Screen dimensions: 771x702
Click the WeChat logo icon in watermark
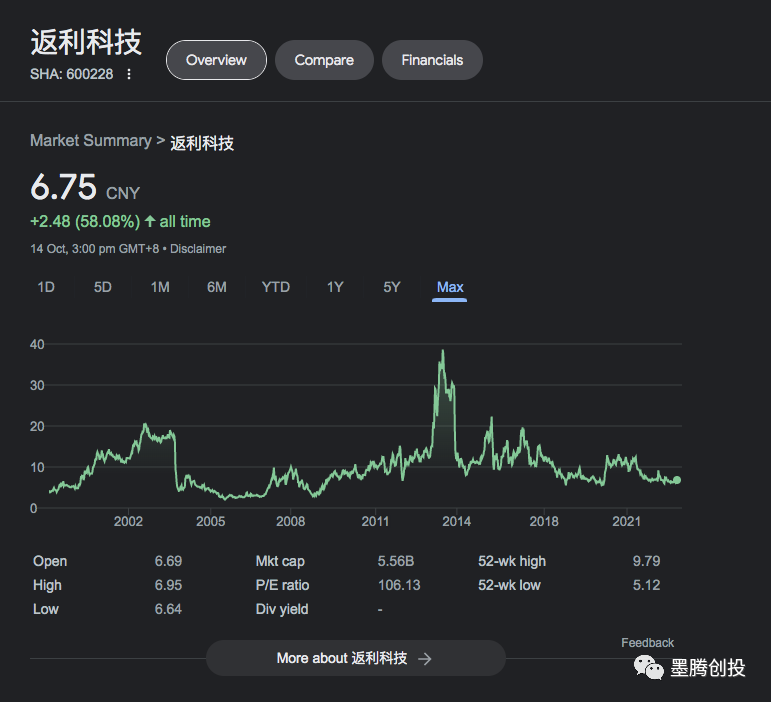646,668
